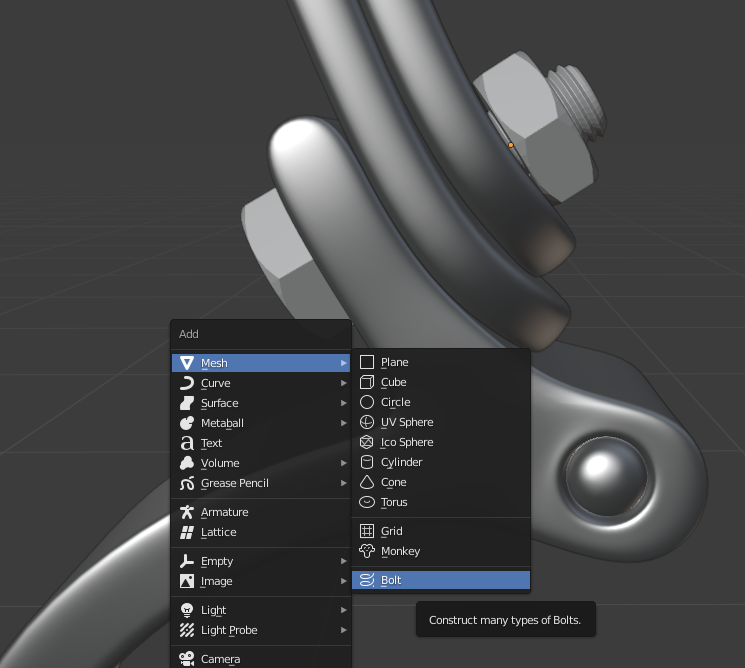Add a Torus mesh

point(441,502)
